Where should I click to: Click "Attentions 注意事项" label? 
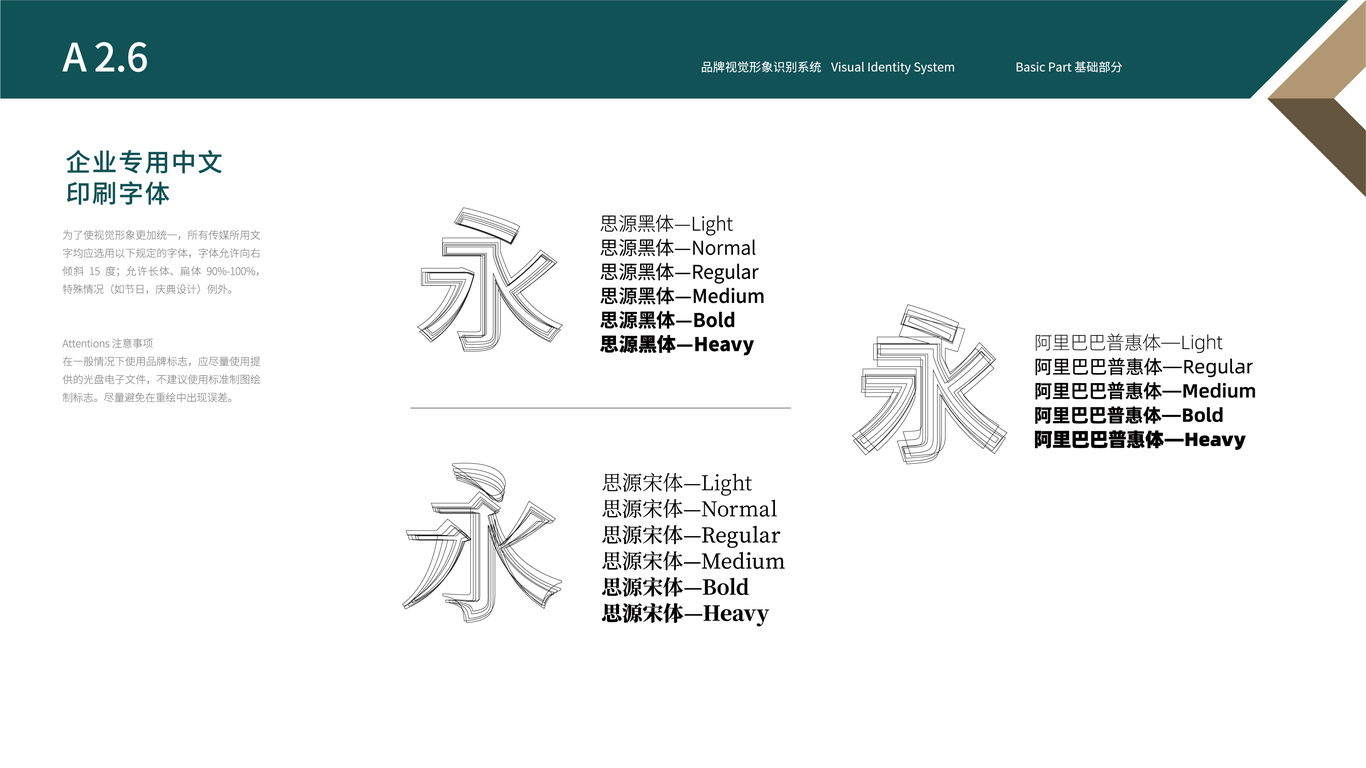coord(107,343)
